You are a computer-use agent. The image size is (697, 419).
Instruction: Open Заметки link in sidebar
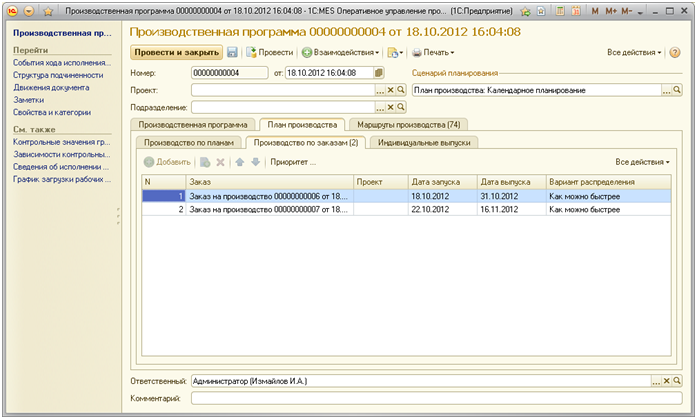point(28,100)
